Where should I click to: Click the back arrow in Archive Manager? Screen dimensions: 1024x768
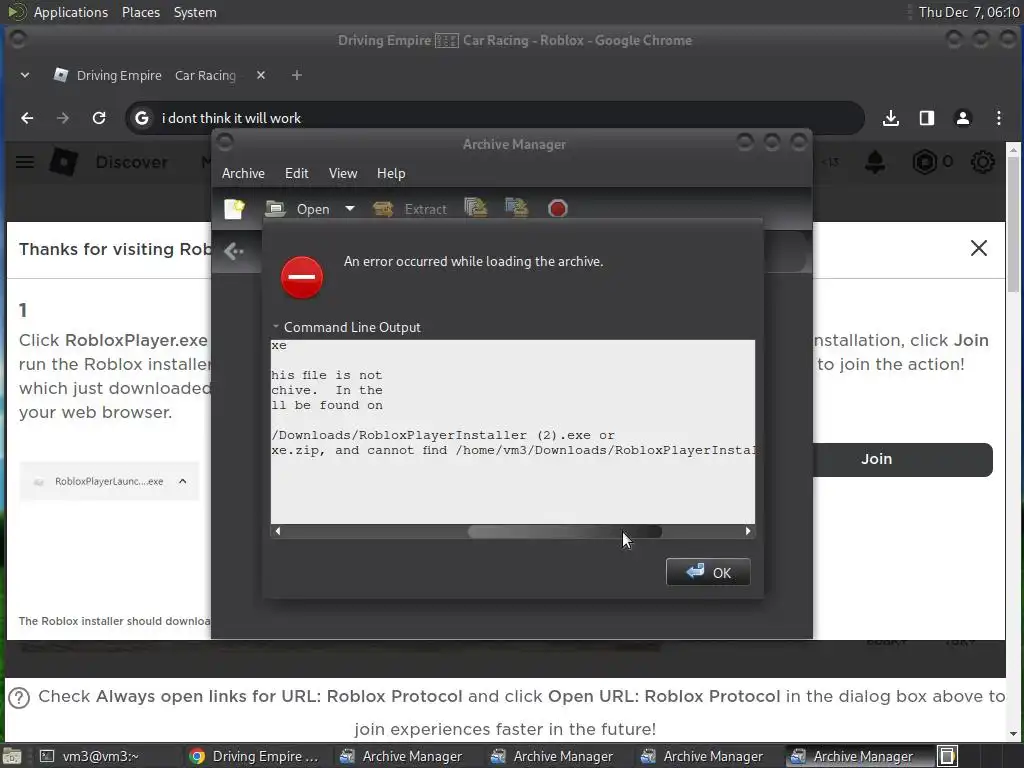tap(233, 251)
